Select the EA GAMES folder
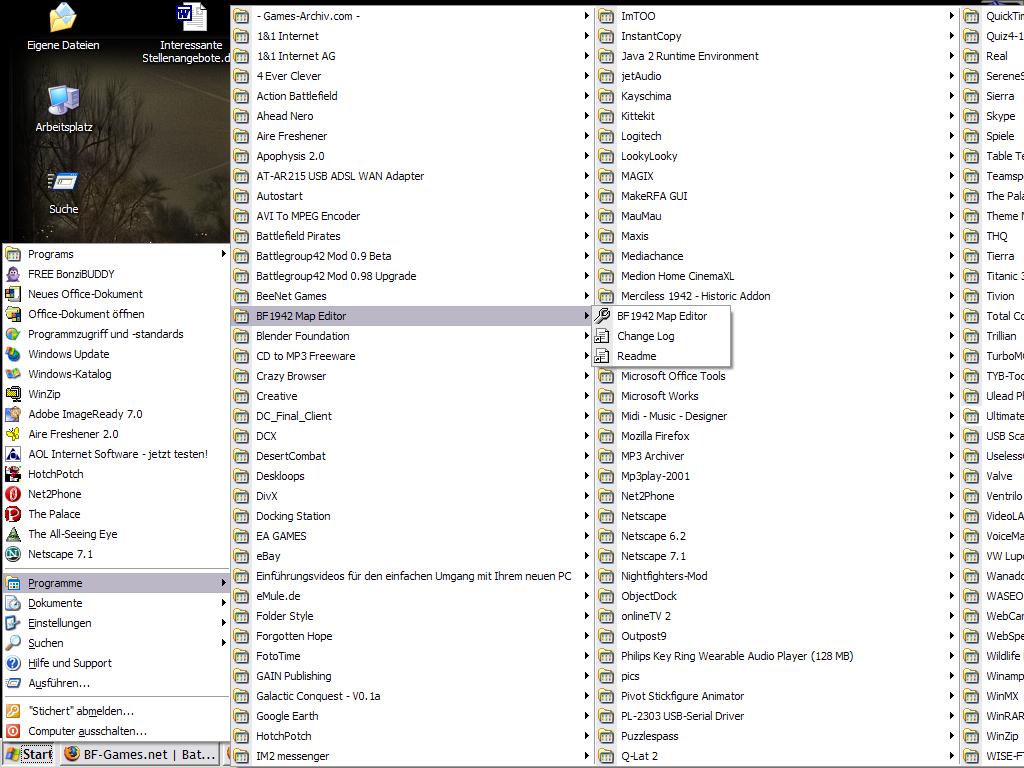1024x768 pixels. tap(411, 536)
